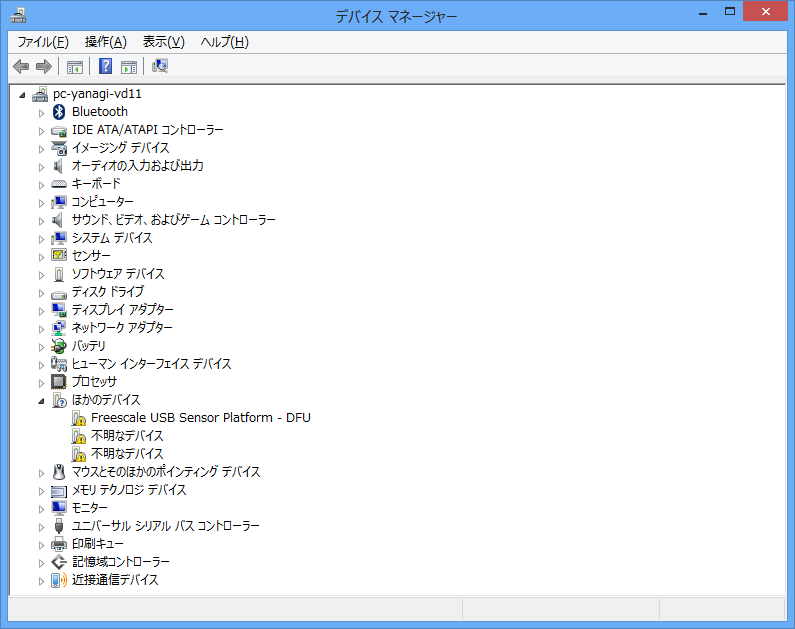Screen dimensions: 795x629
Task: Close the デバイス マネージャー window
Action: [x=766, y=12]
